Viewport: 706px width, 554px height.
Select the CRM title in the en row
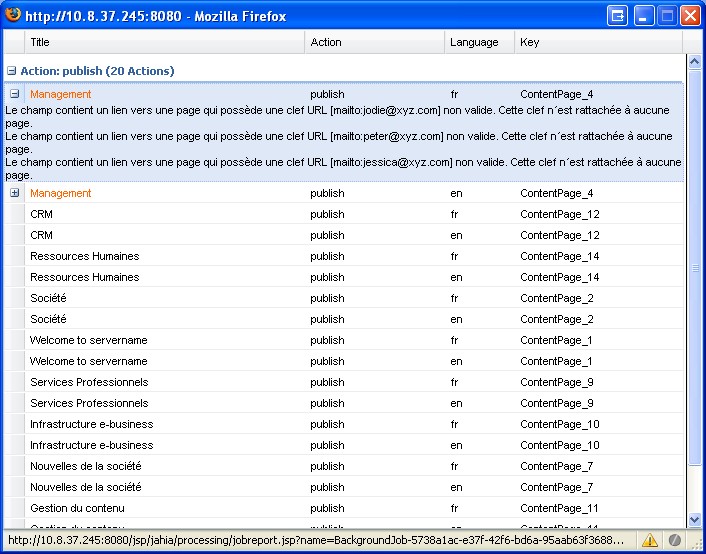coord(41,235)
